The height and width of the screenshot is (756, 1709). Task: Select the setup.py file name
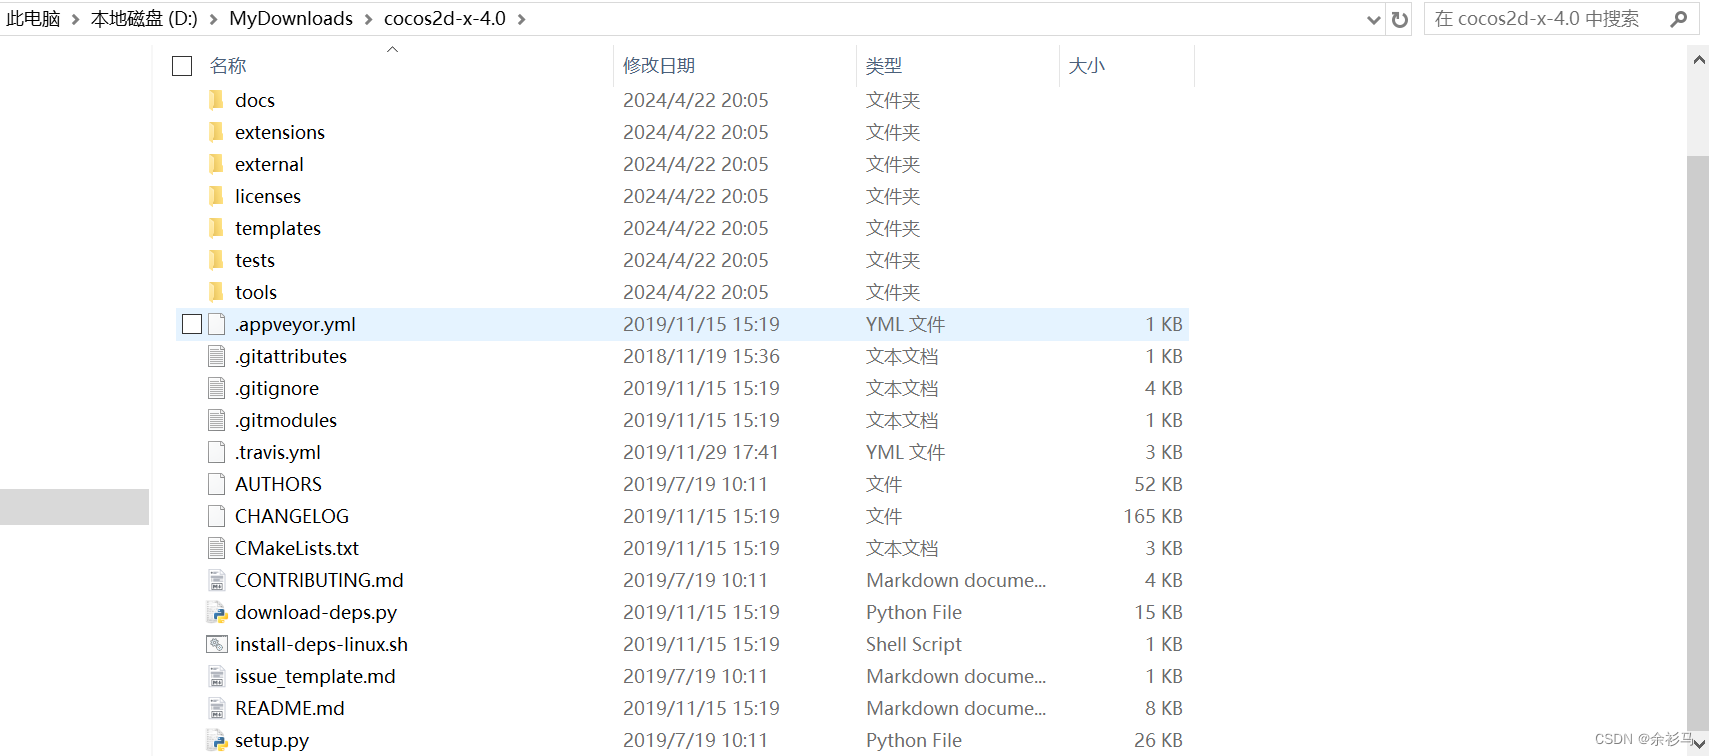point(272,740)
